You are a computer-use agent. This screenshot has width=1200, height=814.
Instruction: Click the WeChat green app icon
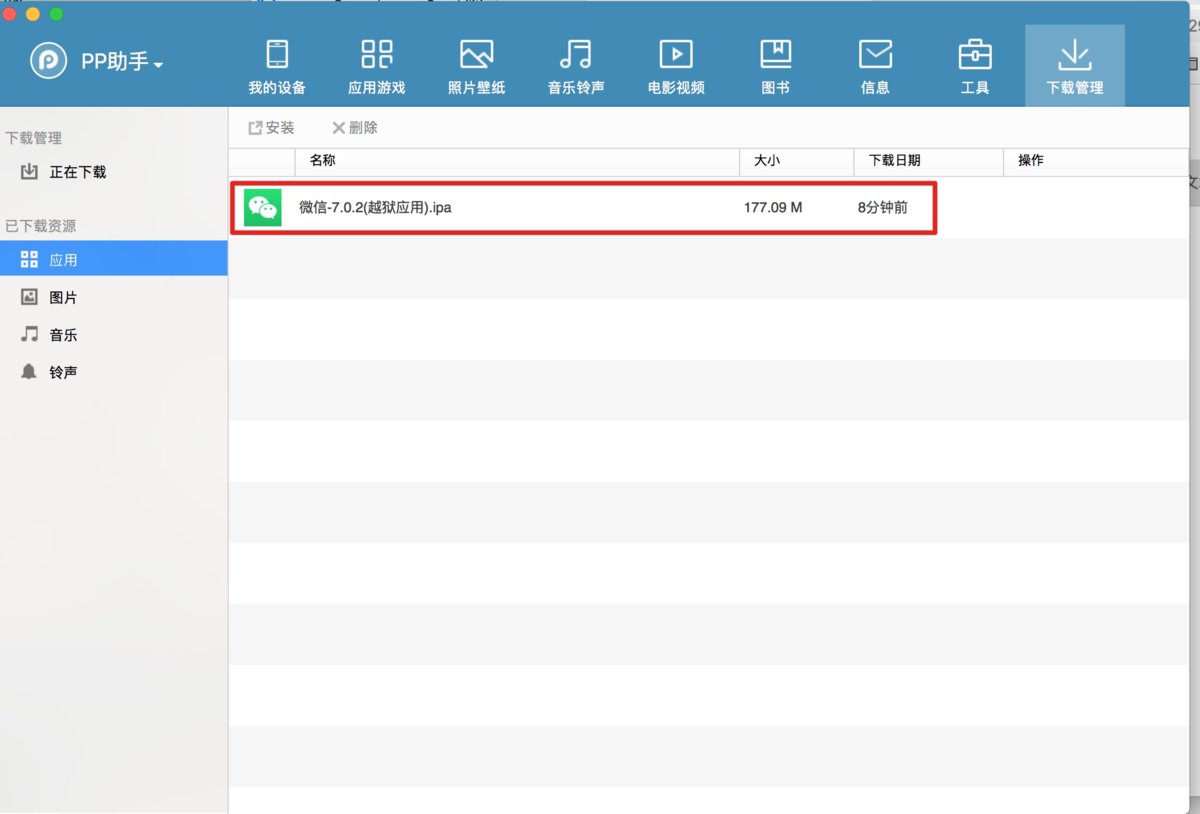click(263, 208)
